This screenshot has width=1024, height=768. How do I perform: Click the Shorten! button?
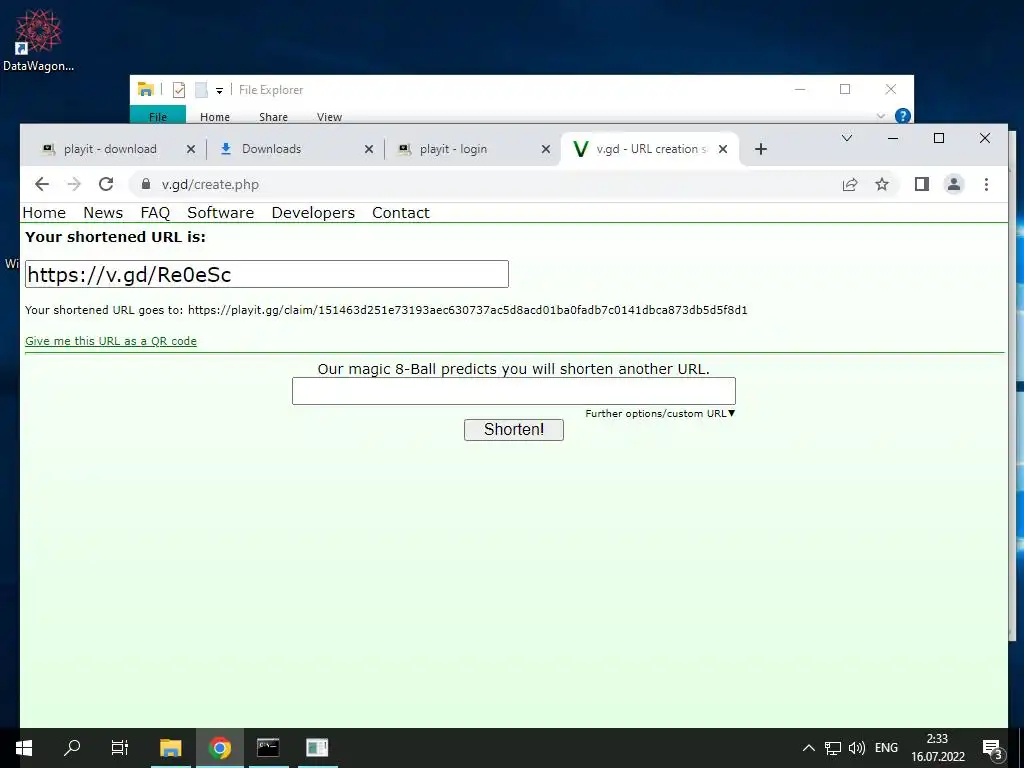513,430
